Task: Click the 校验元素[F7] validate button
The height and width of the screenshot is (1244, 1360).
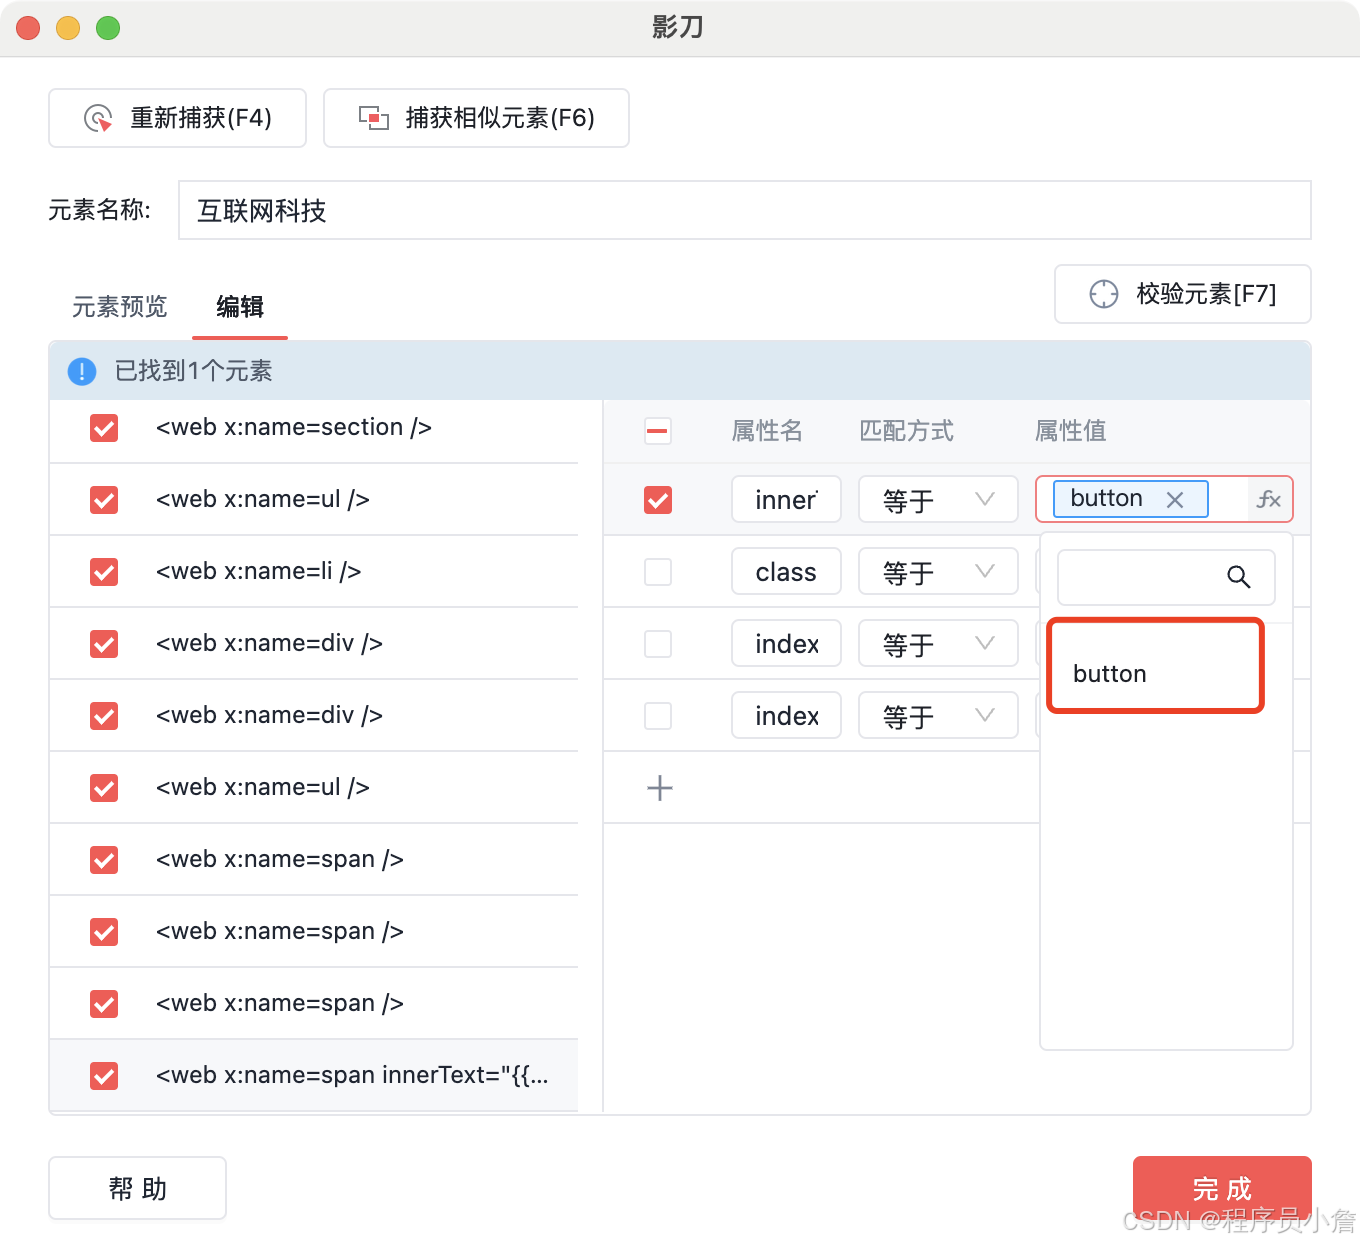Action: 1183,294
